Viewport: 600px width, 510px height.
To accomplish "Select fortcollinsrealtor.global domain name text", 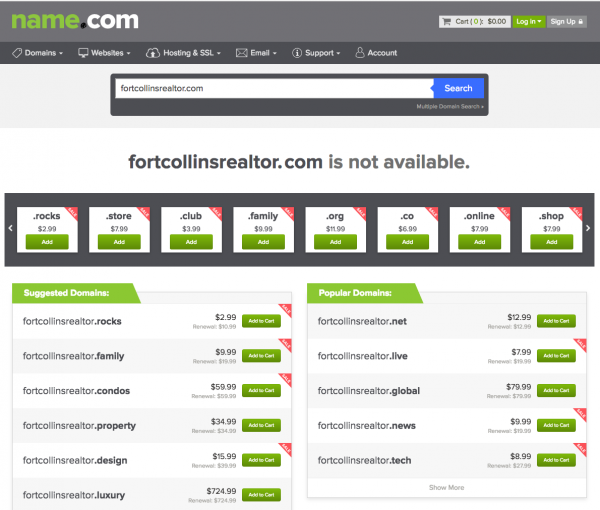I will point(368,391).
